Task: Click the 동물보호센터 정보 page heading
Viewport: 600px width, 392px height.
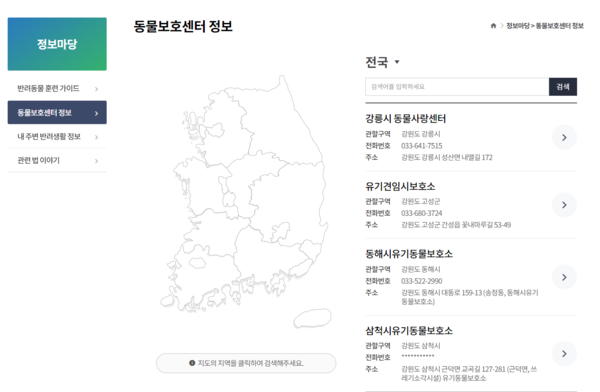Action: coord(183,26)
